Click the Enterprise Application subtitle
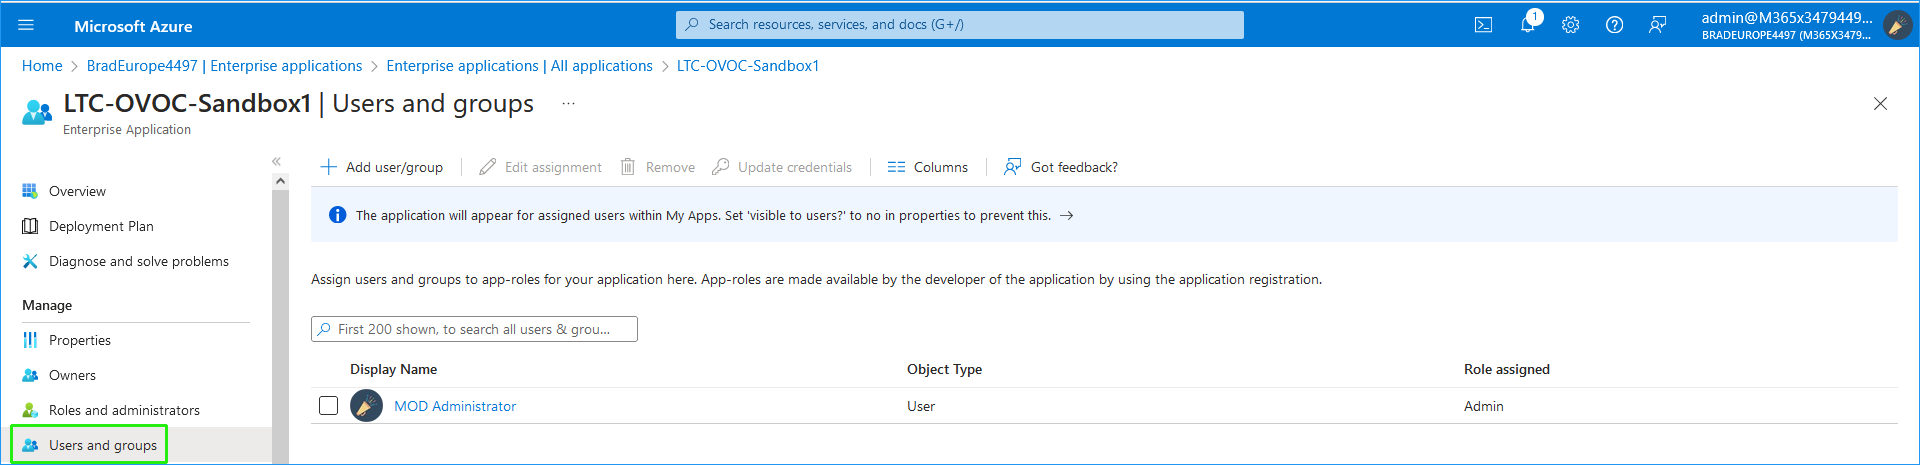 tap(127, 130)
